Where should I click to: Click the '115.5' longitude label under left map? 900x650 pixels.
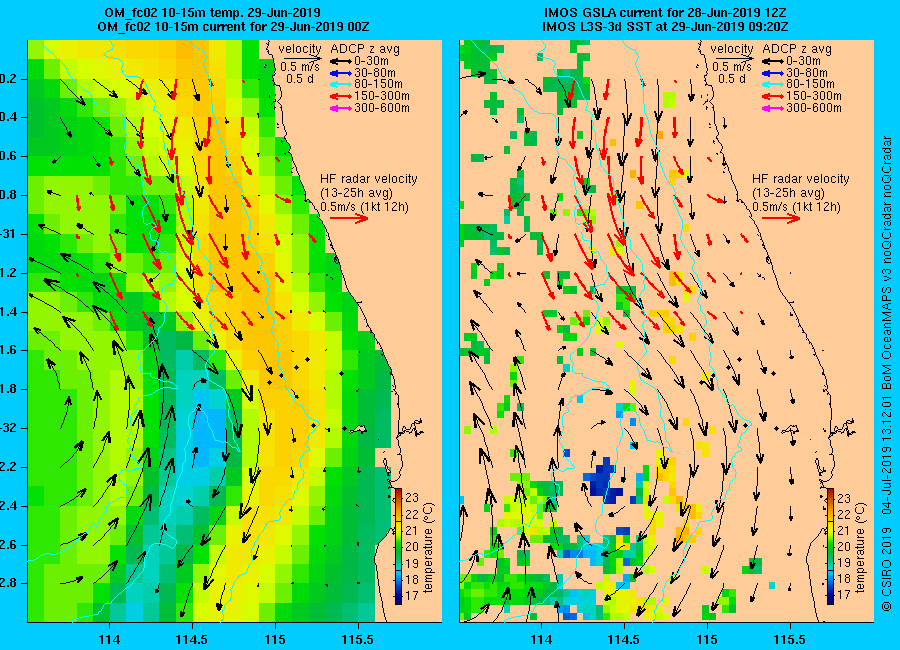click(x=358, y=639)
